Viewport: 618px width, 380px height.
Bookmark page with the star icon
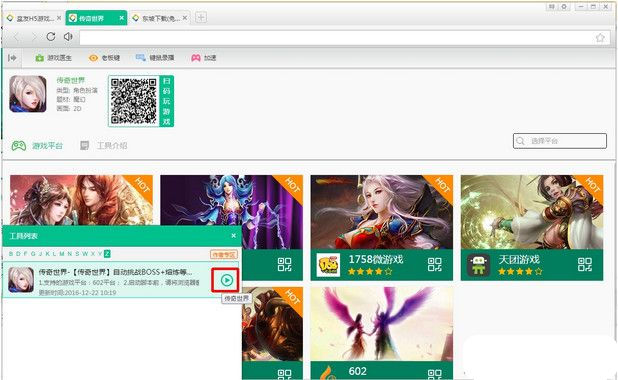click(x=600, y=37)
